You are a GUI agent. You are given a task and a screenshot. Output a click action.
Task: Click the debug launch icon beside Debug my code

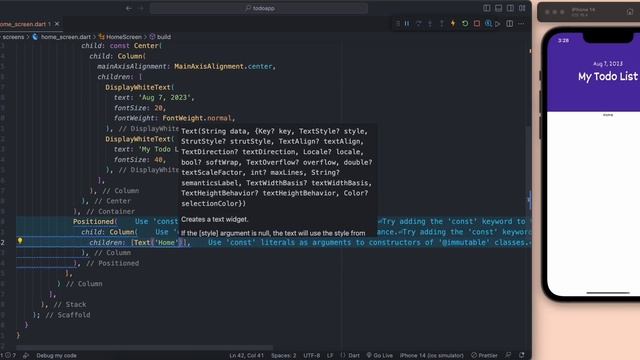[x=26, y=356]
